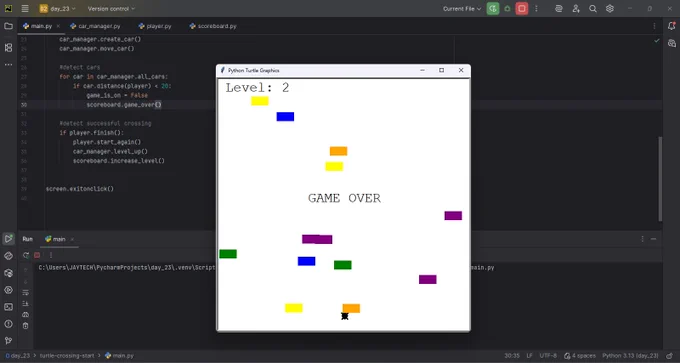Open the Git version control tool window icon

pyautogui.click(x=8, y=340)
